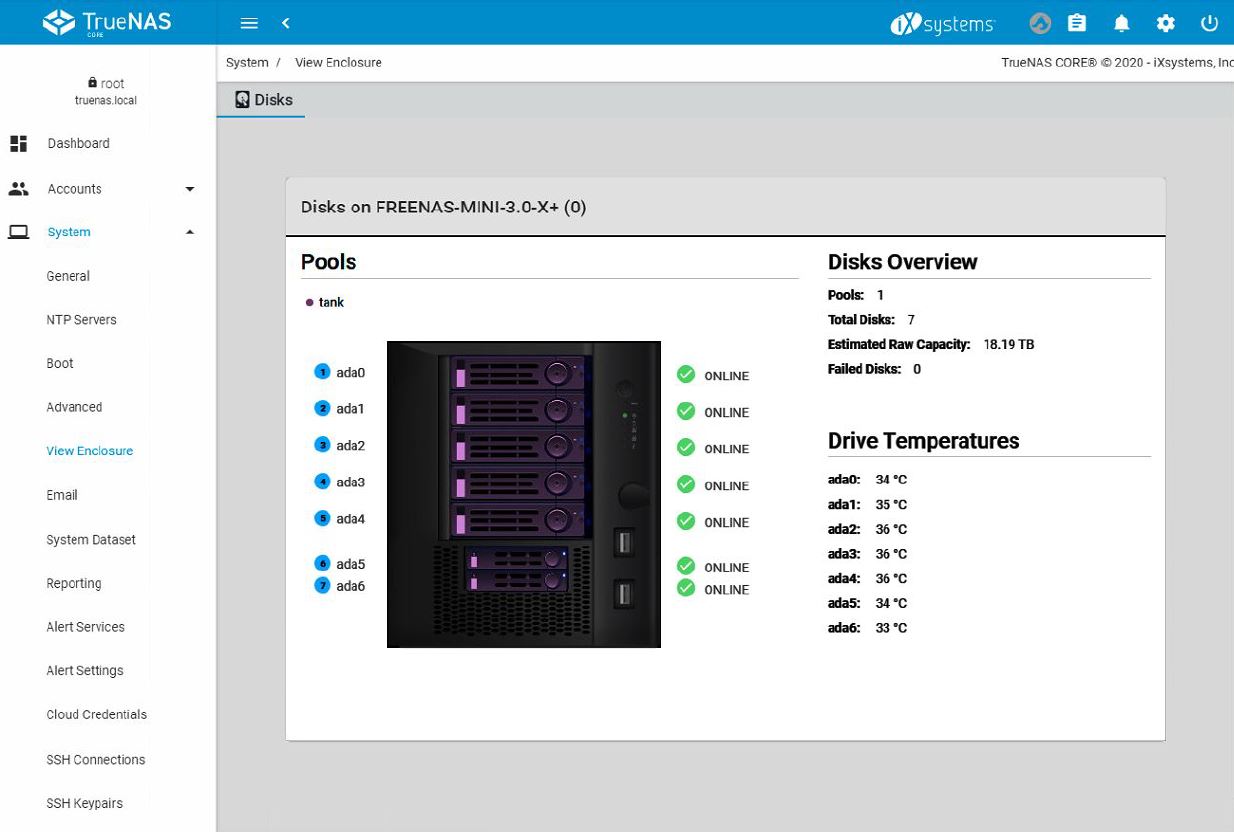Open Cloud Credentials page
The width and height of the screenshot is (1234, 832).
pos(96,715)
